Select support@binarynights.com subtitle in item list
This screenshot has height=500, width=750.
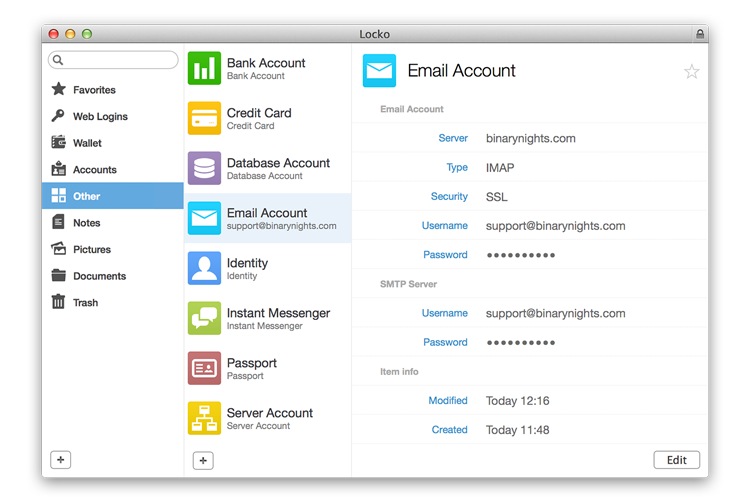click(281, 226)
